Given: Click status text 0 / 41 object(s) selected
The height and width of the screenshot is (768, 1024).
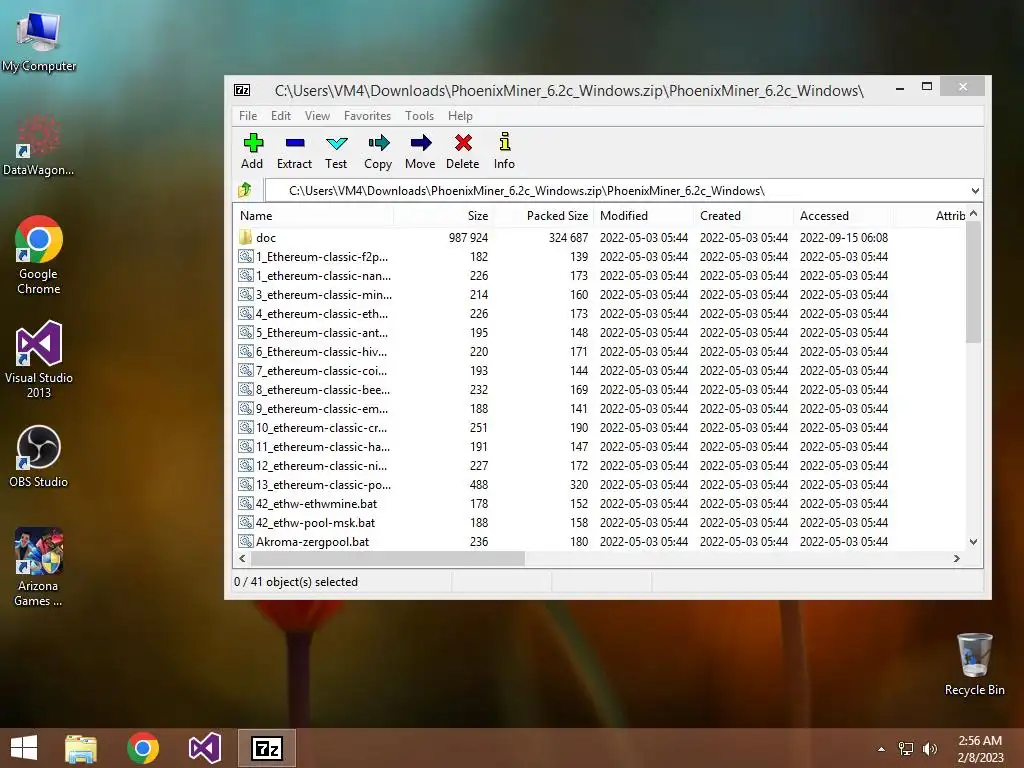Looking at the screenshot, I should (x=296, y=582).
